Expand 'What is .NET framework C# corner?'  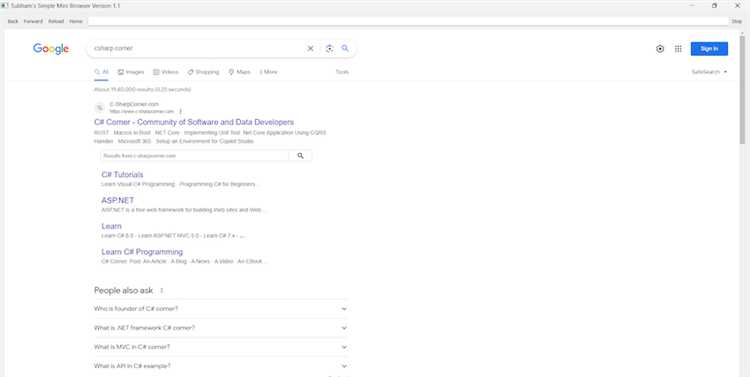(x=221, y=328)
